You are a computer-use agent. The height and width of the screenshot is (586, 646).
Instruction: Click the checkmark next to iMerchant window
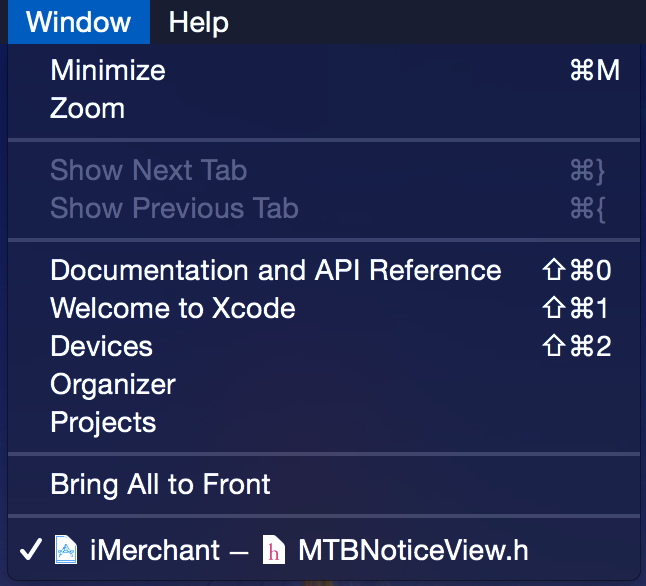29,549
